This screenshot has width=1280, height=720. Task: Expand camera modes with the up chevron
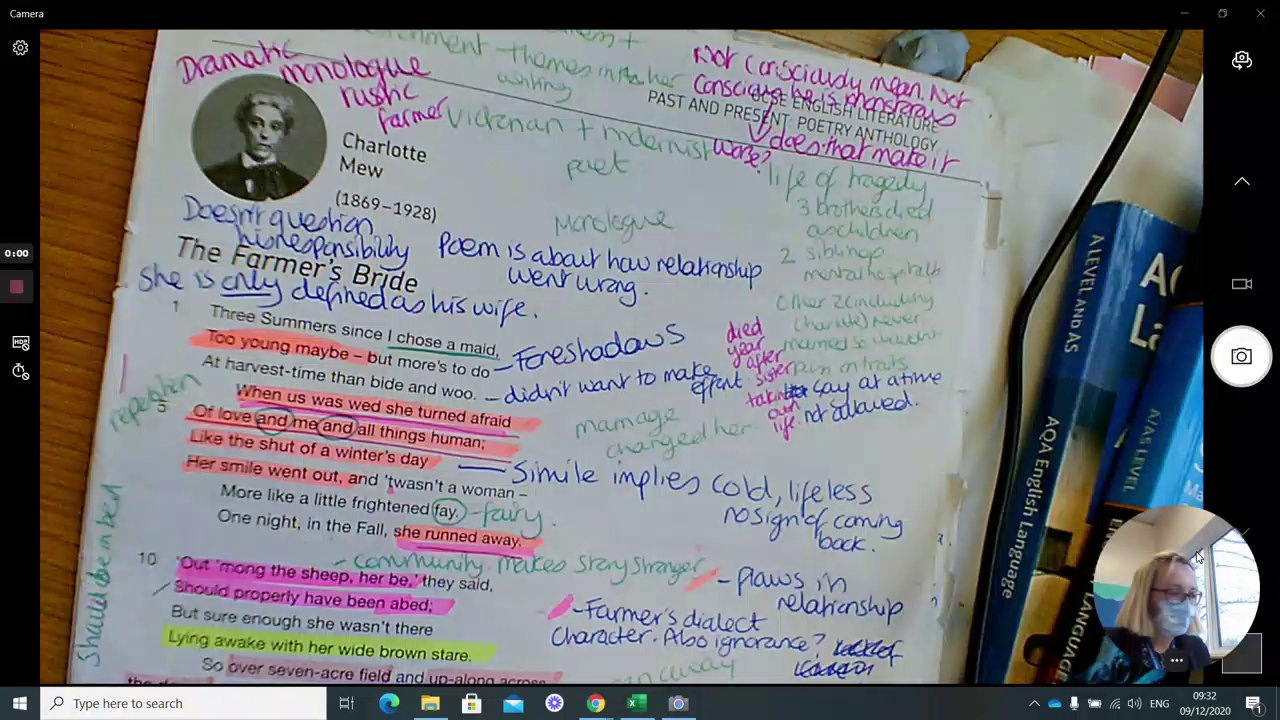(x=1241, y=181)
